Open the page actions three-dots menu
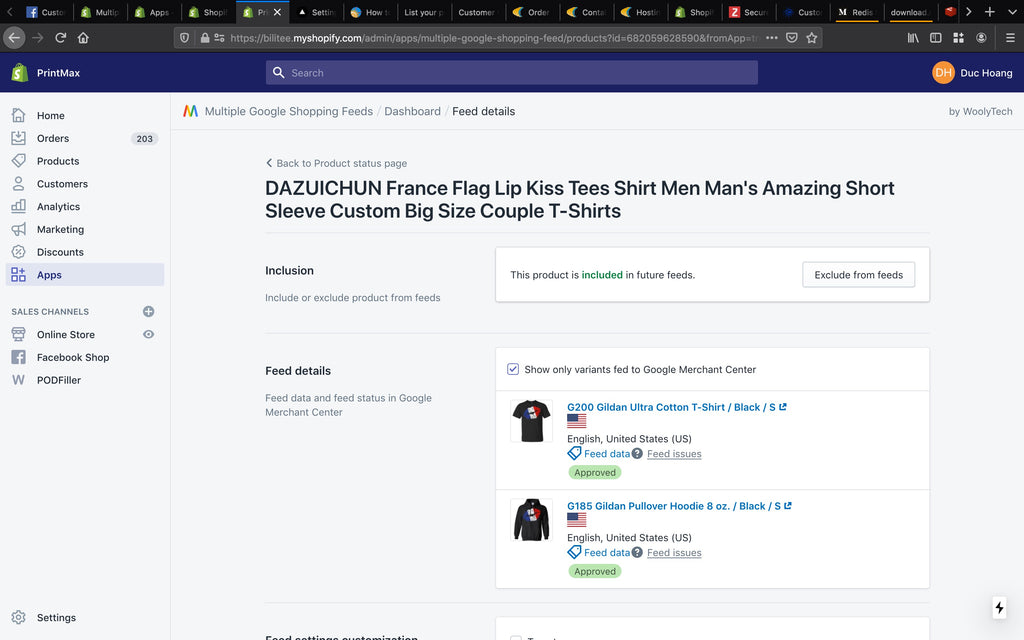Image resolution: width=1024 pixels, height=640 pixels. [772, 38]
